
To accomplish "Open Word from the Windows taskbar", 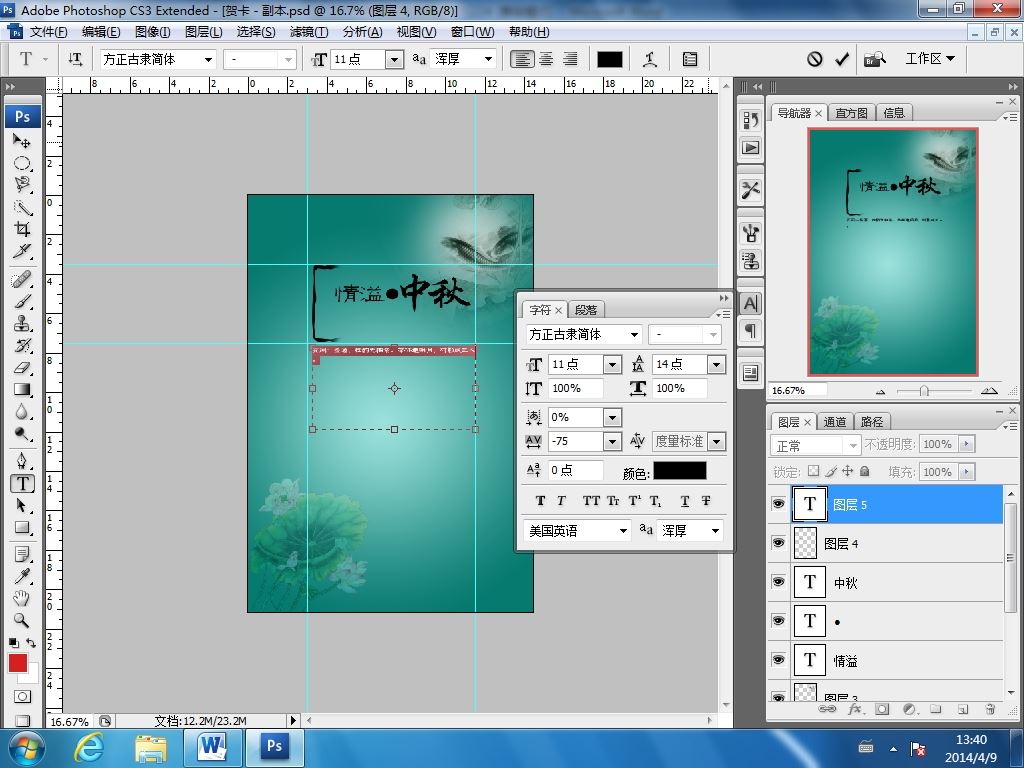I will pyautogui.click(x=213, y=746).
